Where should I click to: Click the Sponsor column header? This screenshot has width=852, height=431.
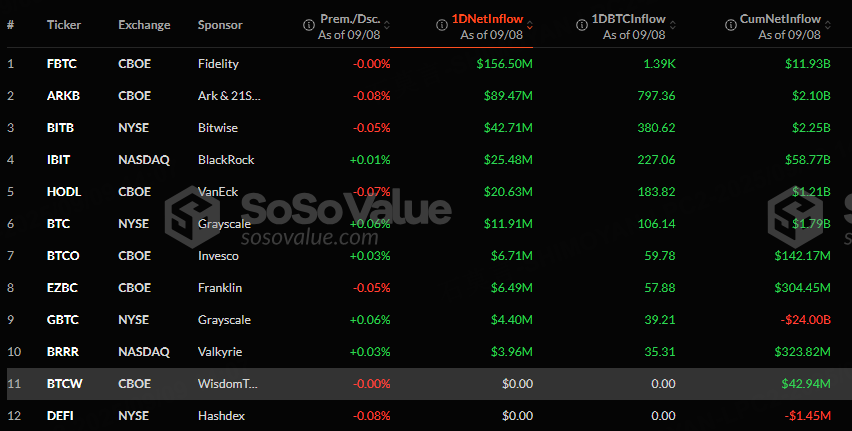coord(220,24)
